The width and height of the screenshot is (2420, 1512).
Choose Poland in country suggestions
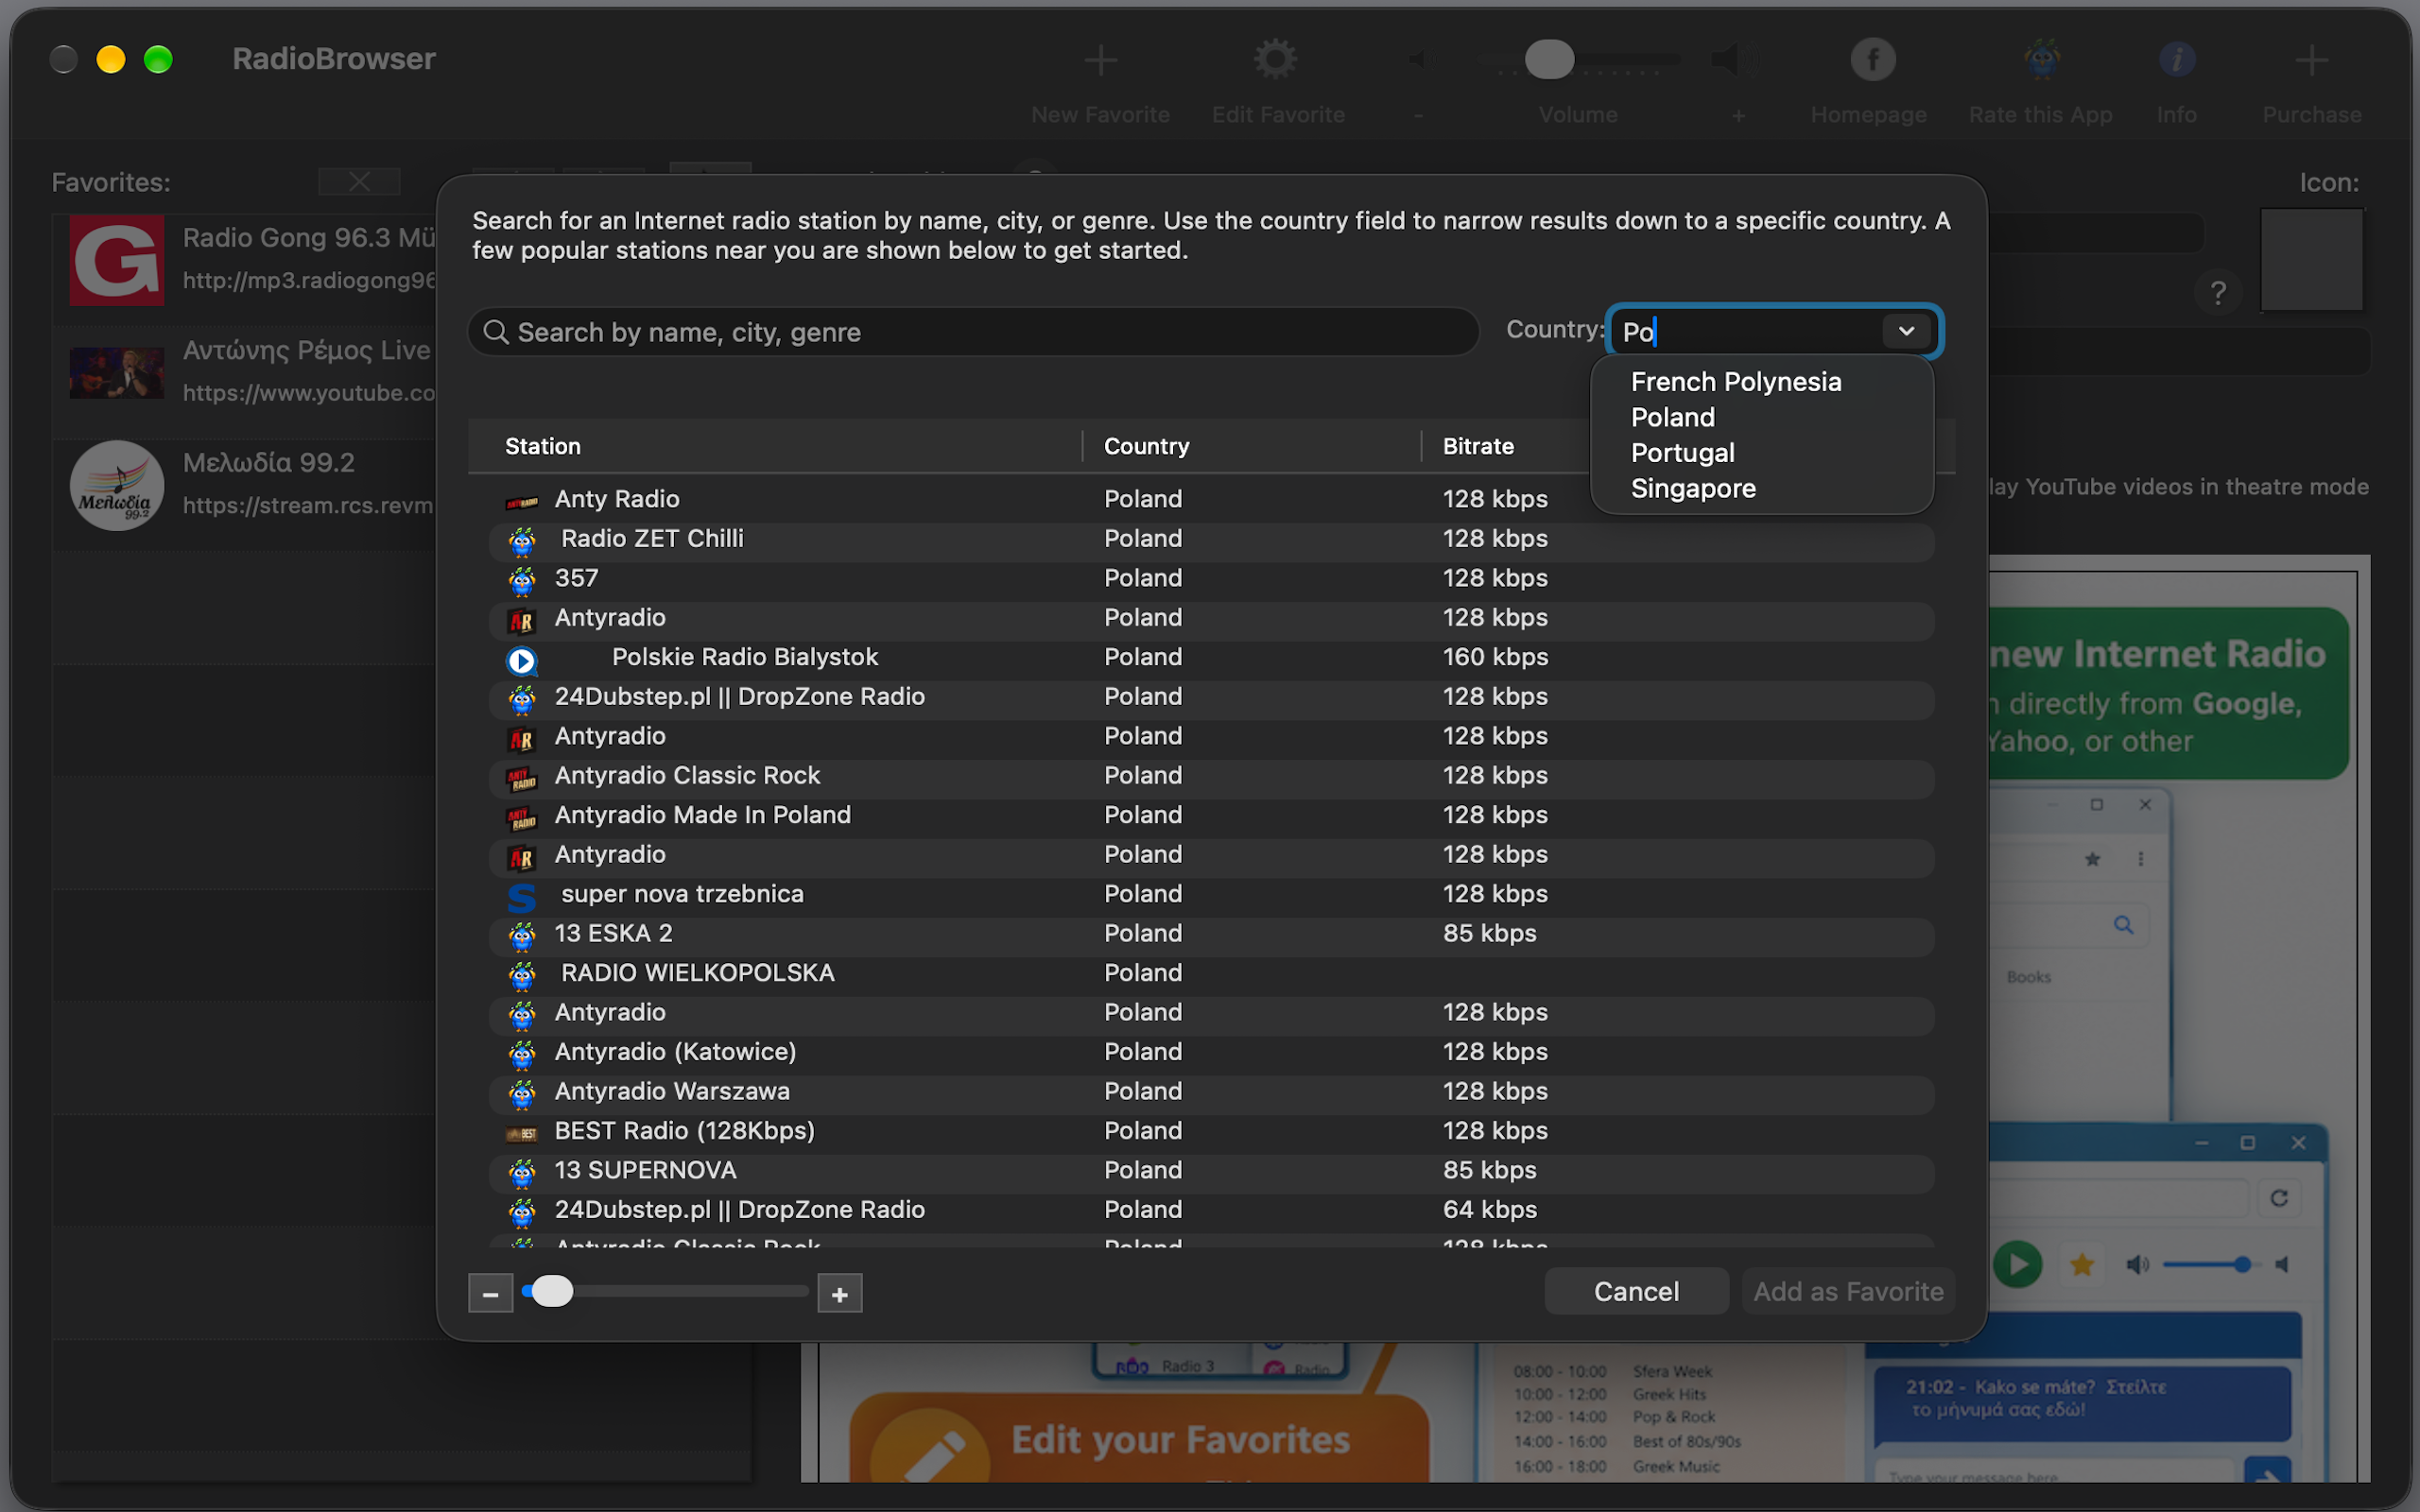[1672, 418]
